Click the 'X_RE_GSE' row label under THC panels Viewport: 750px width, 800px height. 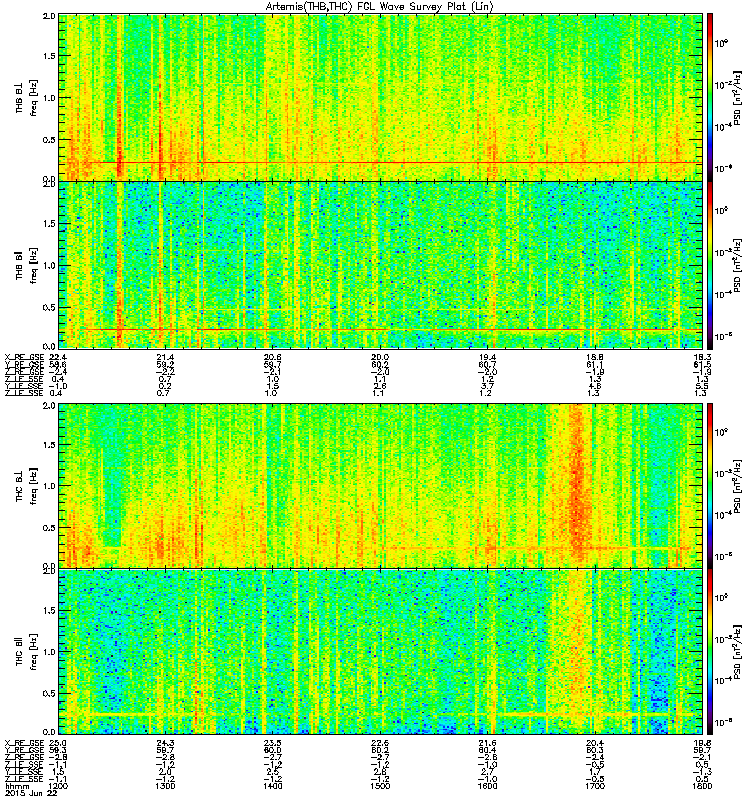[24, 743]
